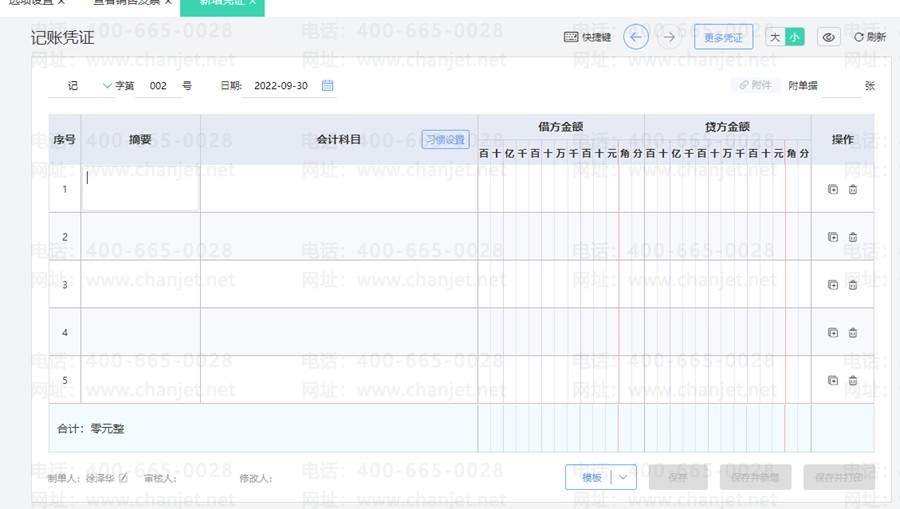The height and width of the screenshot is (509, 900).
Task: Delete row 2 with trash icon
Action: (853, 237)
